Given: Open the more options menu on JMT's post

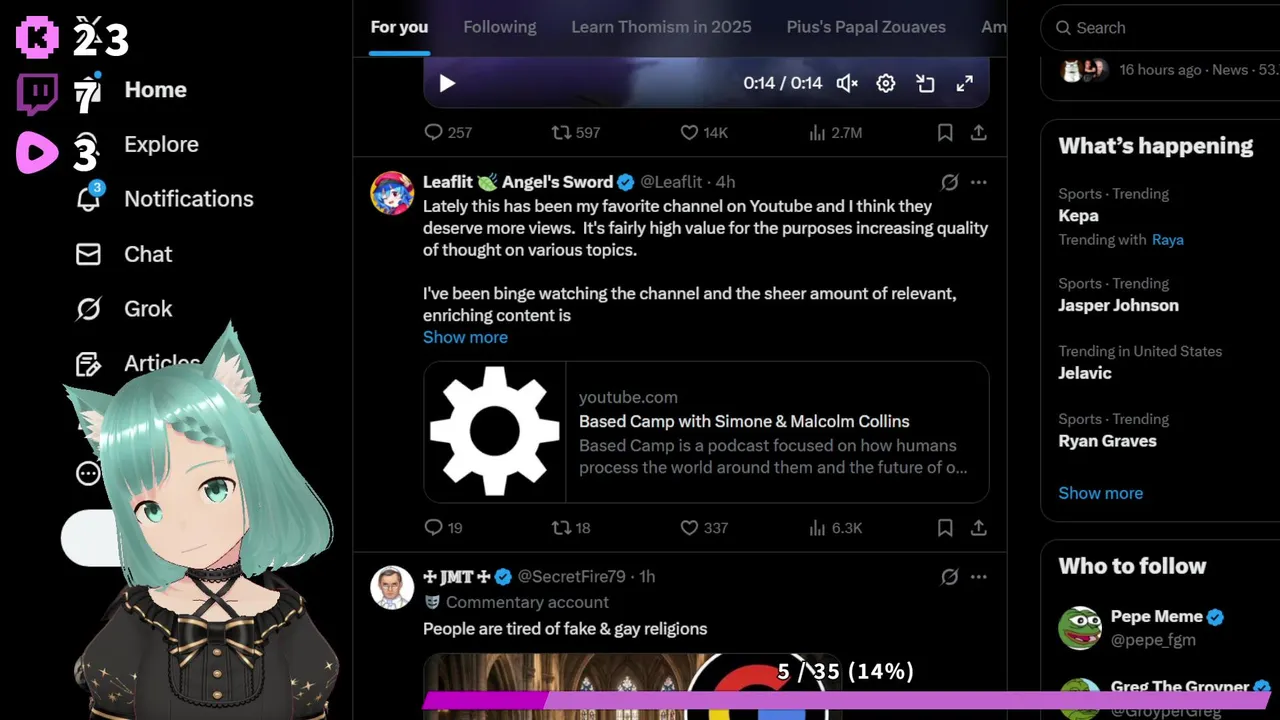Looking at the screenshot, I should [x=979, y=576].
